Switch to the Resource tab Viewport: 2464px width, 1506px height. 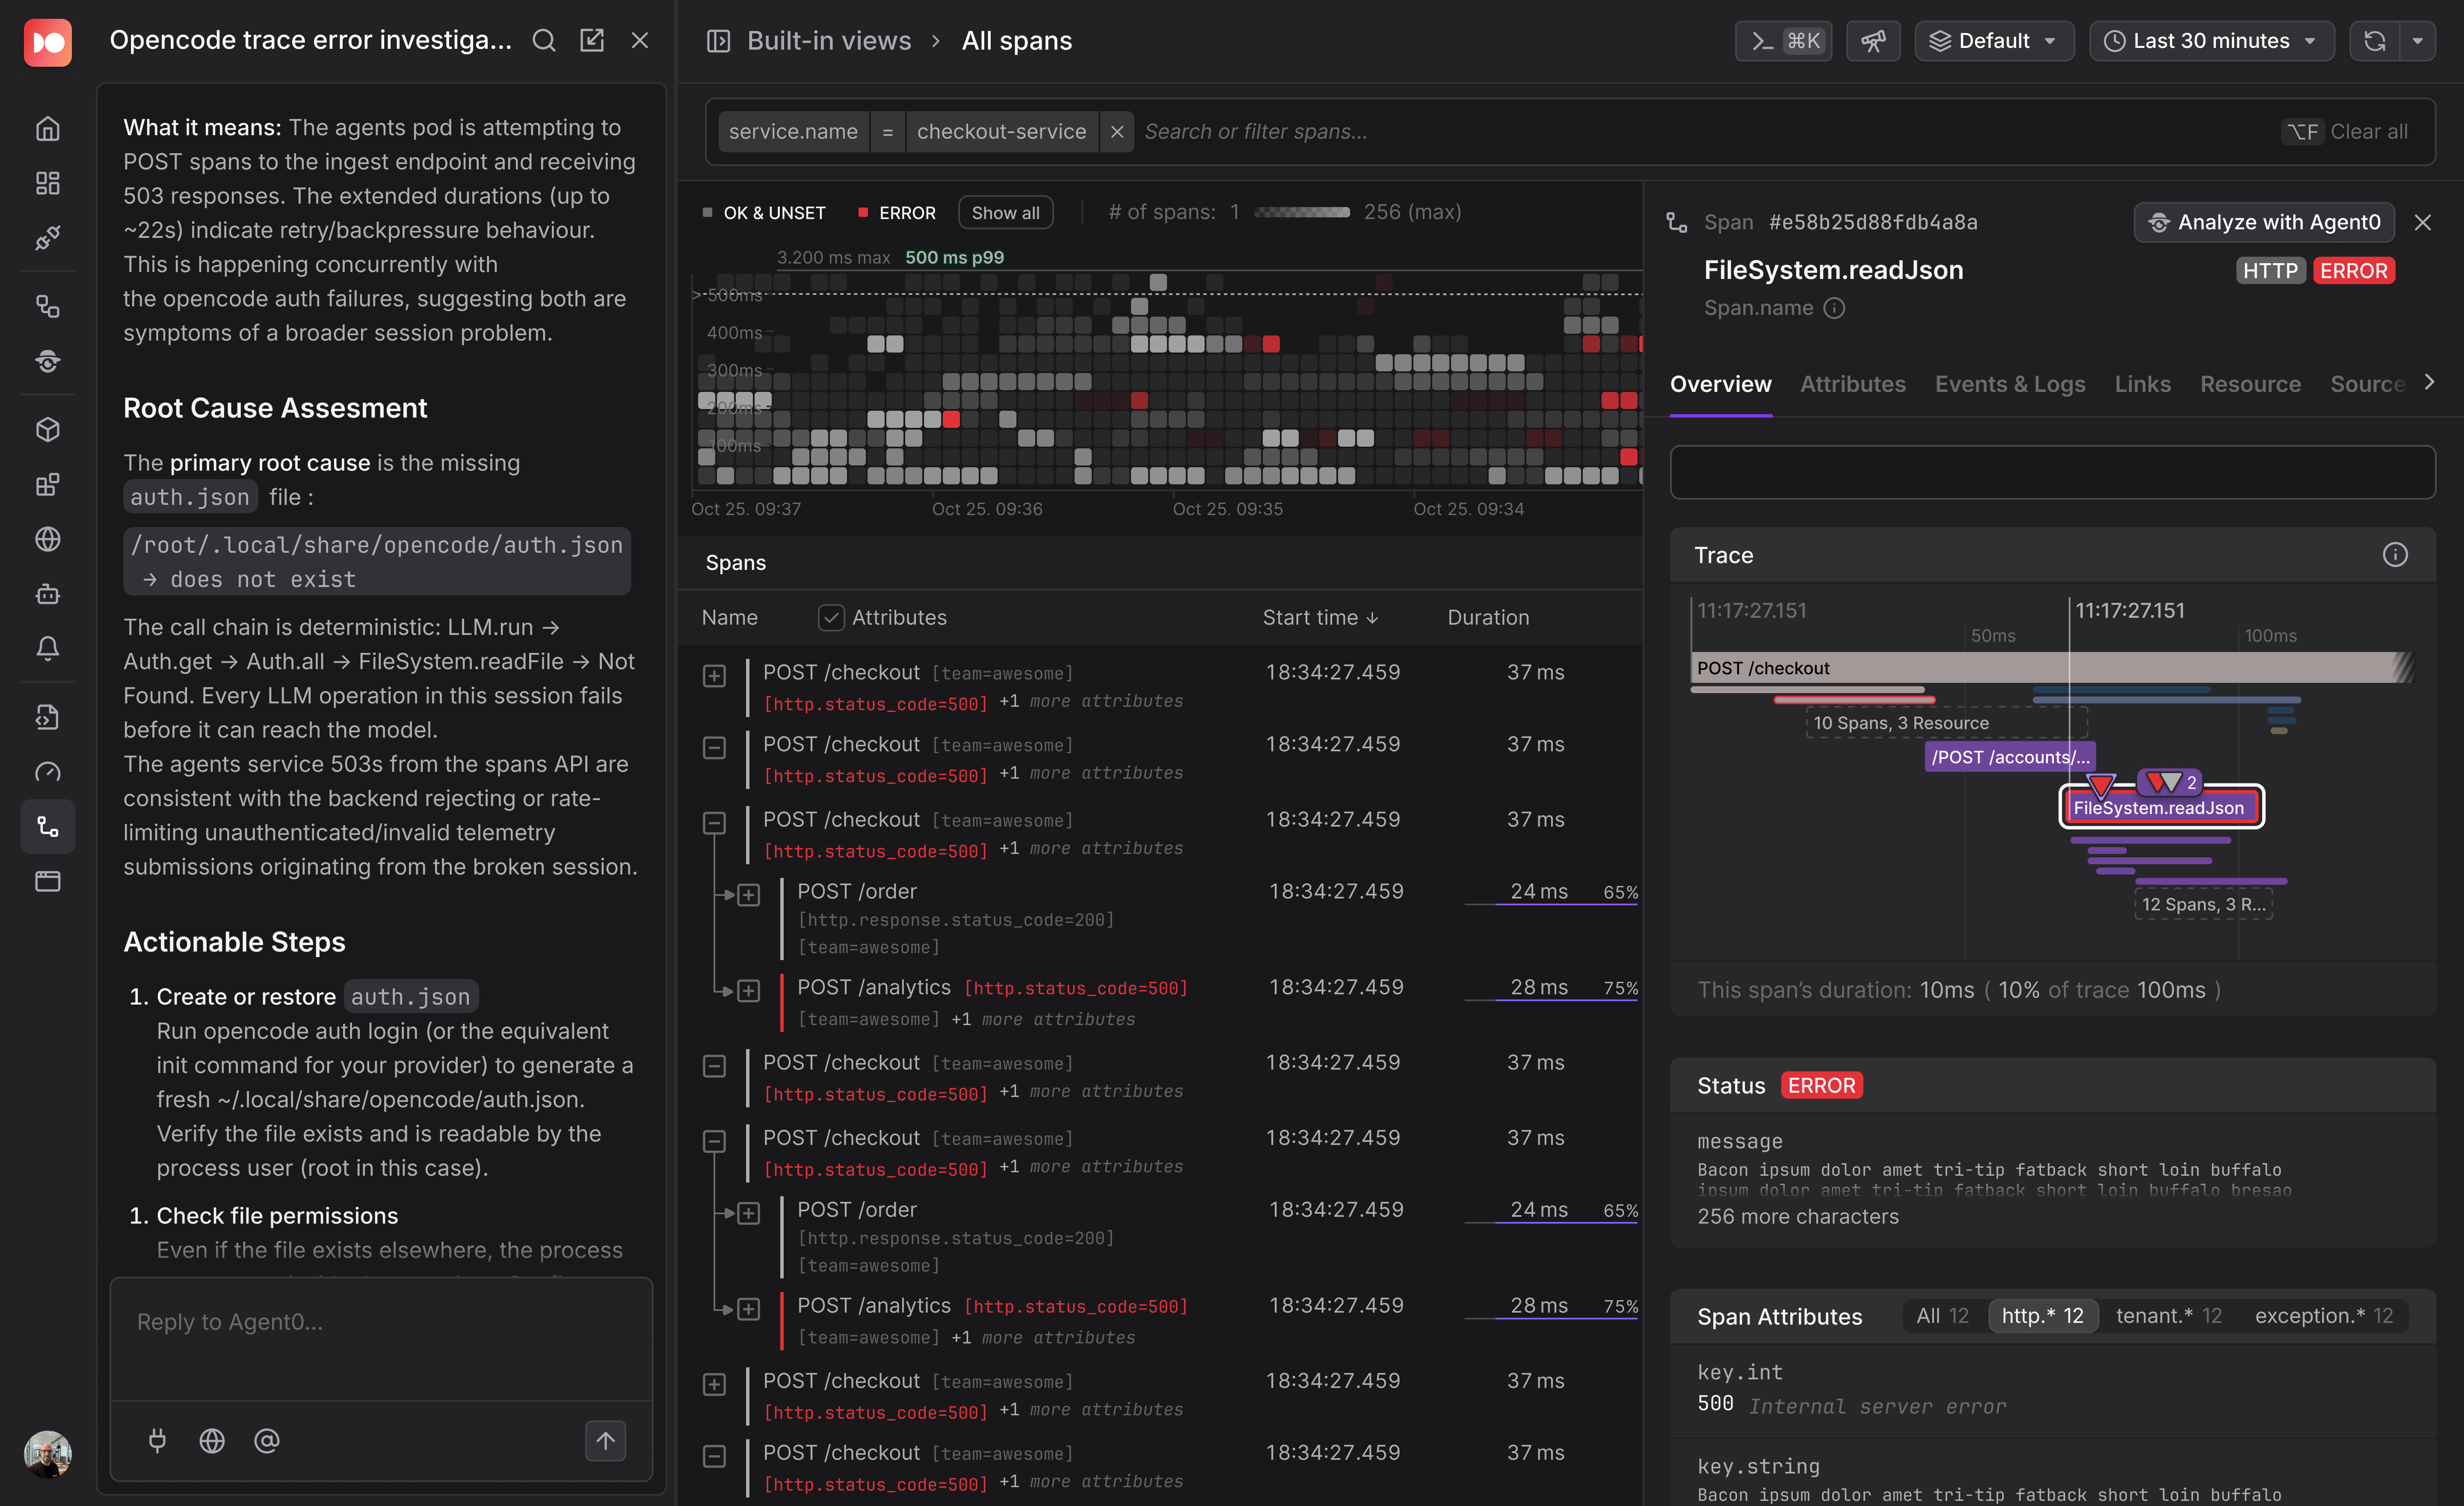2250,384
